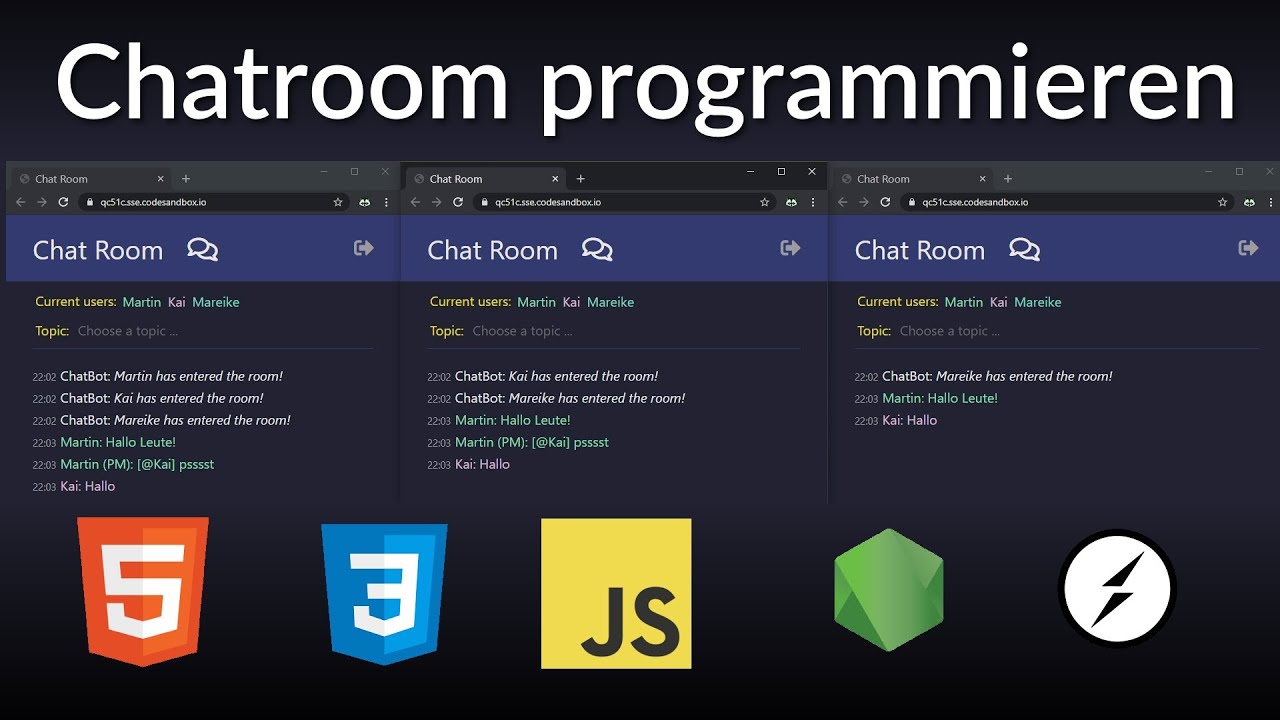Bookmark the page in the left browser
Viewport: 1280px width, 720px height.
(338, 202)
